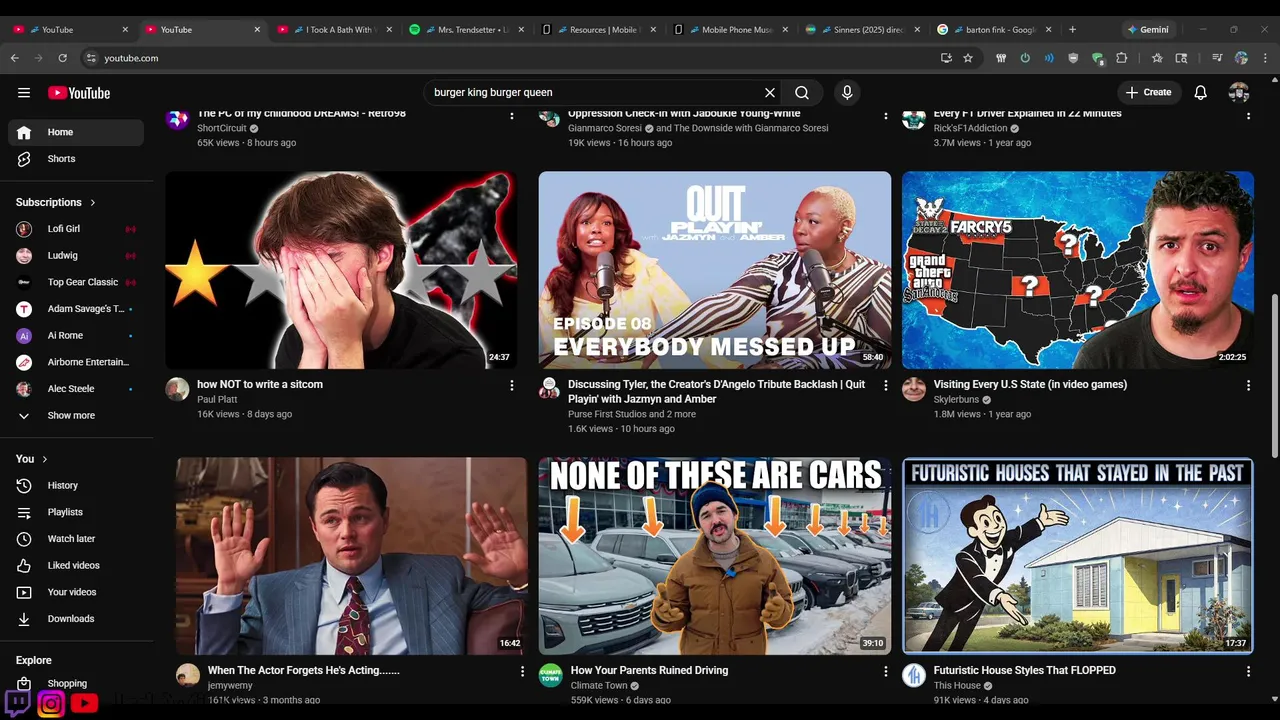This screenshot has height=720, width=1280.
Task: Click the YouTube logo
Action: (x=79, y=93)
